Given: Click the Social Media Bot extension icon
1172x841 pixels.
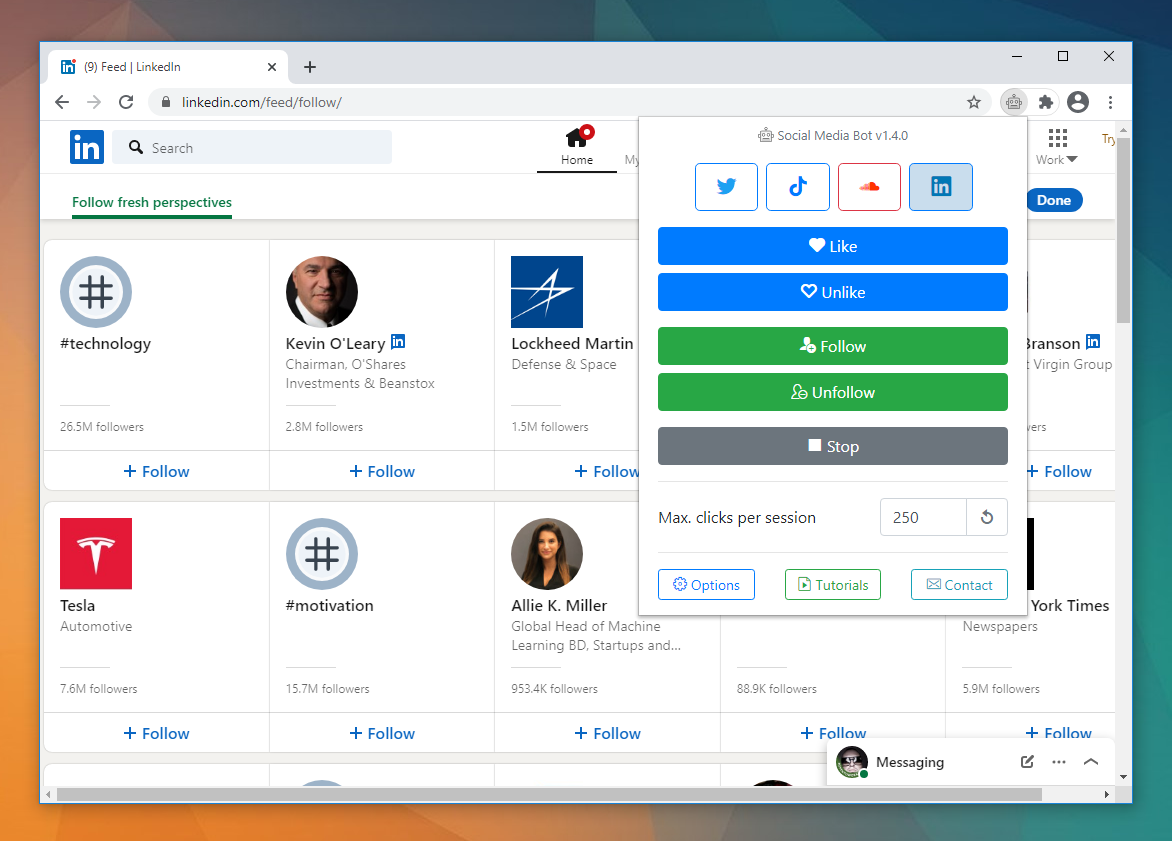Looking at the screenshot, I should tap(1014, 102).
